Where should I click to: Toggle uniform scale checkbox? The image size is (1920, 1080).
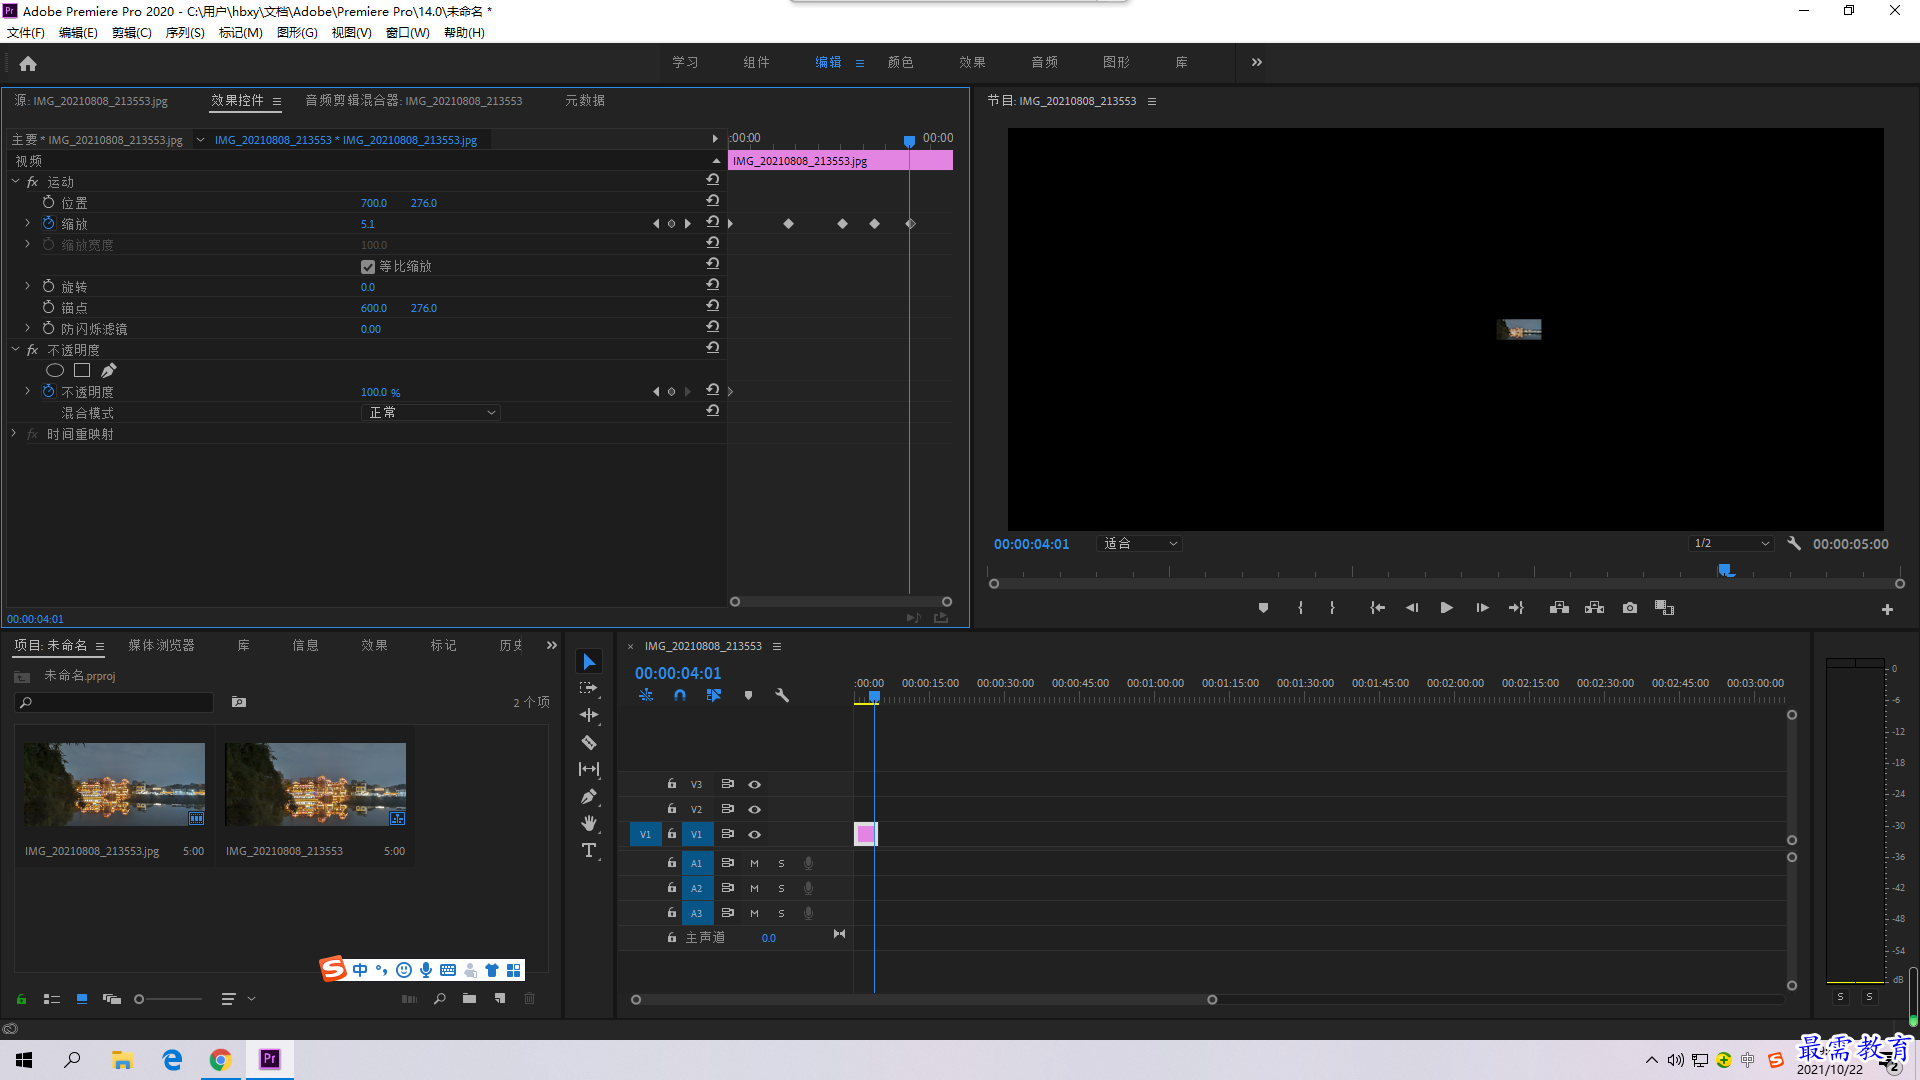[368, 267]
